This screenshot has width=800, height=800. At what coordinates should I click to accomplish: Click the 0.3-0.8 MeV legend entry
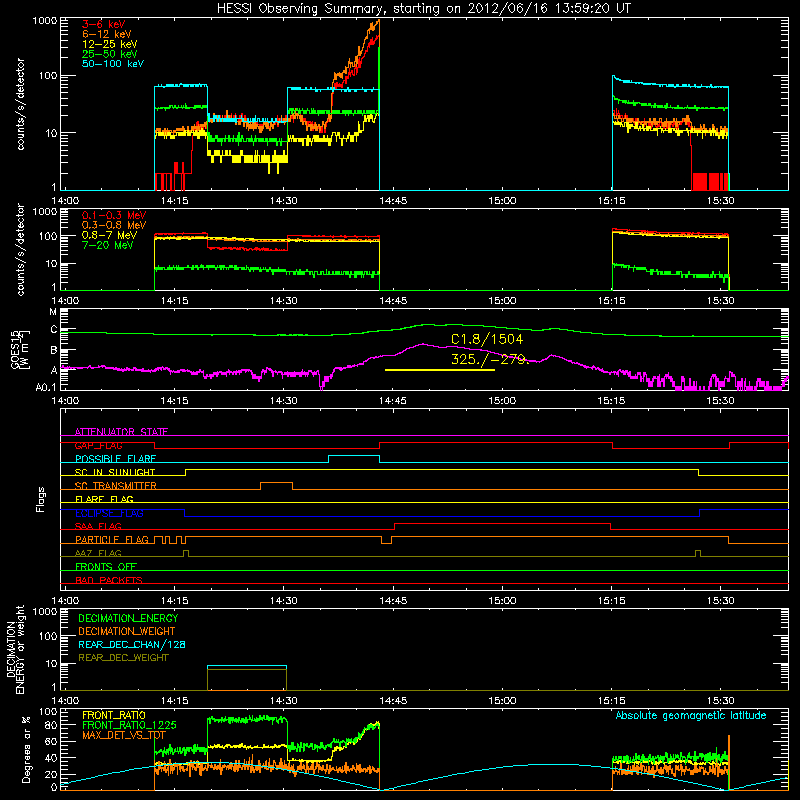(114, 226)
